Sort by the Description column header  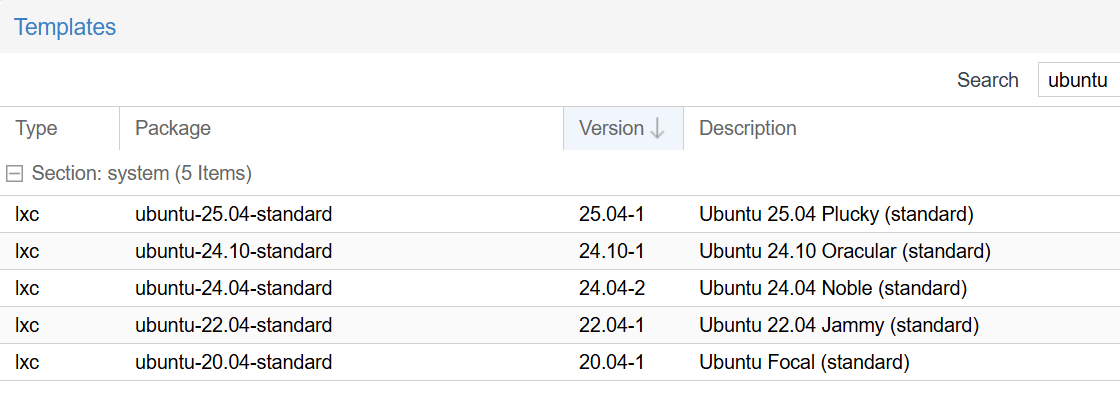[901, 128]
